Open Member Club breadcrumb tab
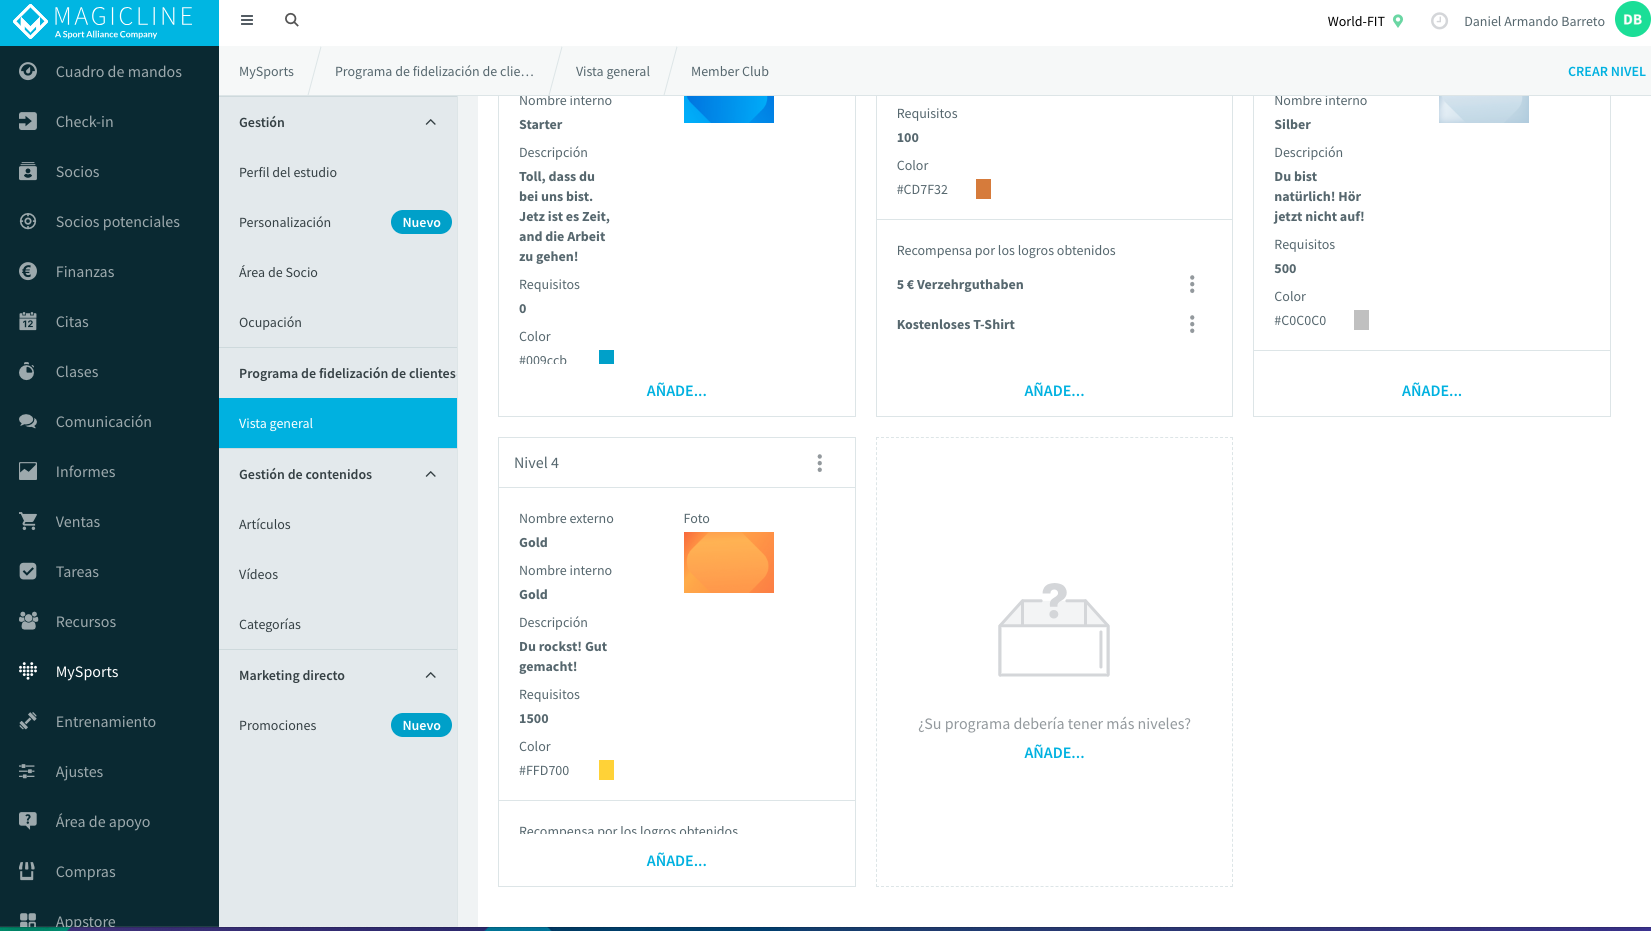 point(730,71)
